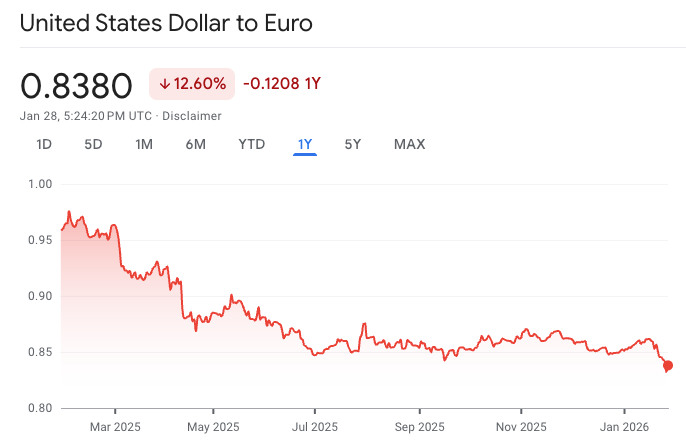Click the active 1Y tab
This screenshot has height=444, width=686.
pyautogui.click(x=305, y=144)
